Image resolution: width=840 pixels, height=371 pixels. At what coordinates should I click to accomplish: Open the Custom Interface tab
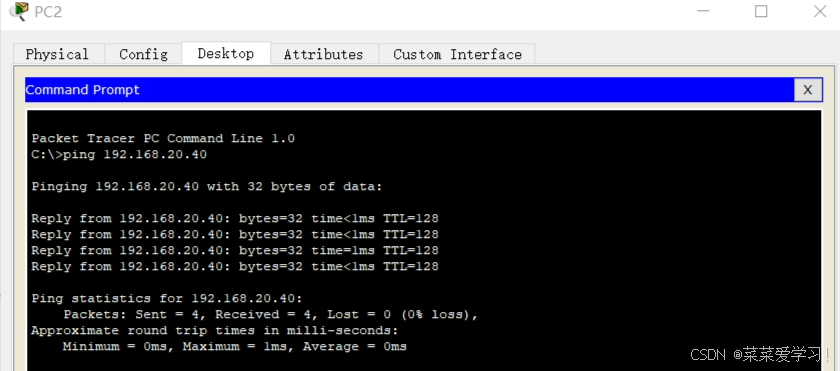[457, 54]
